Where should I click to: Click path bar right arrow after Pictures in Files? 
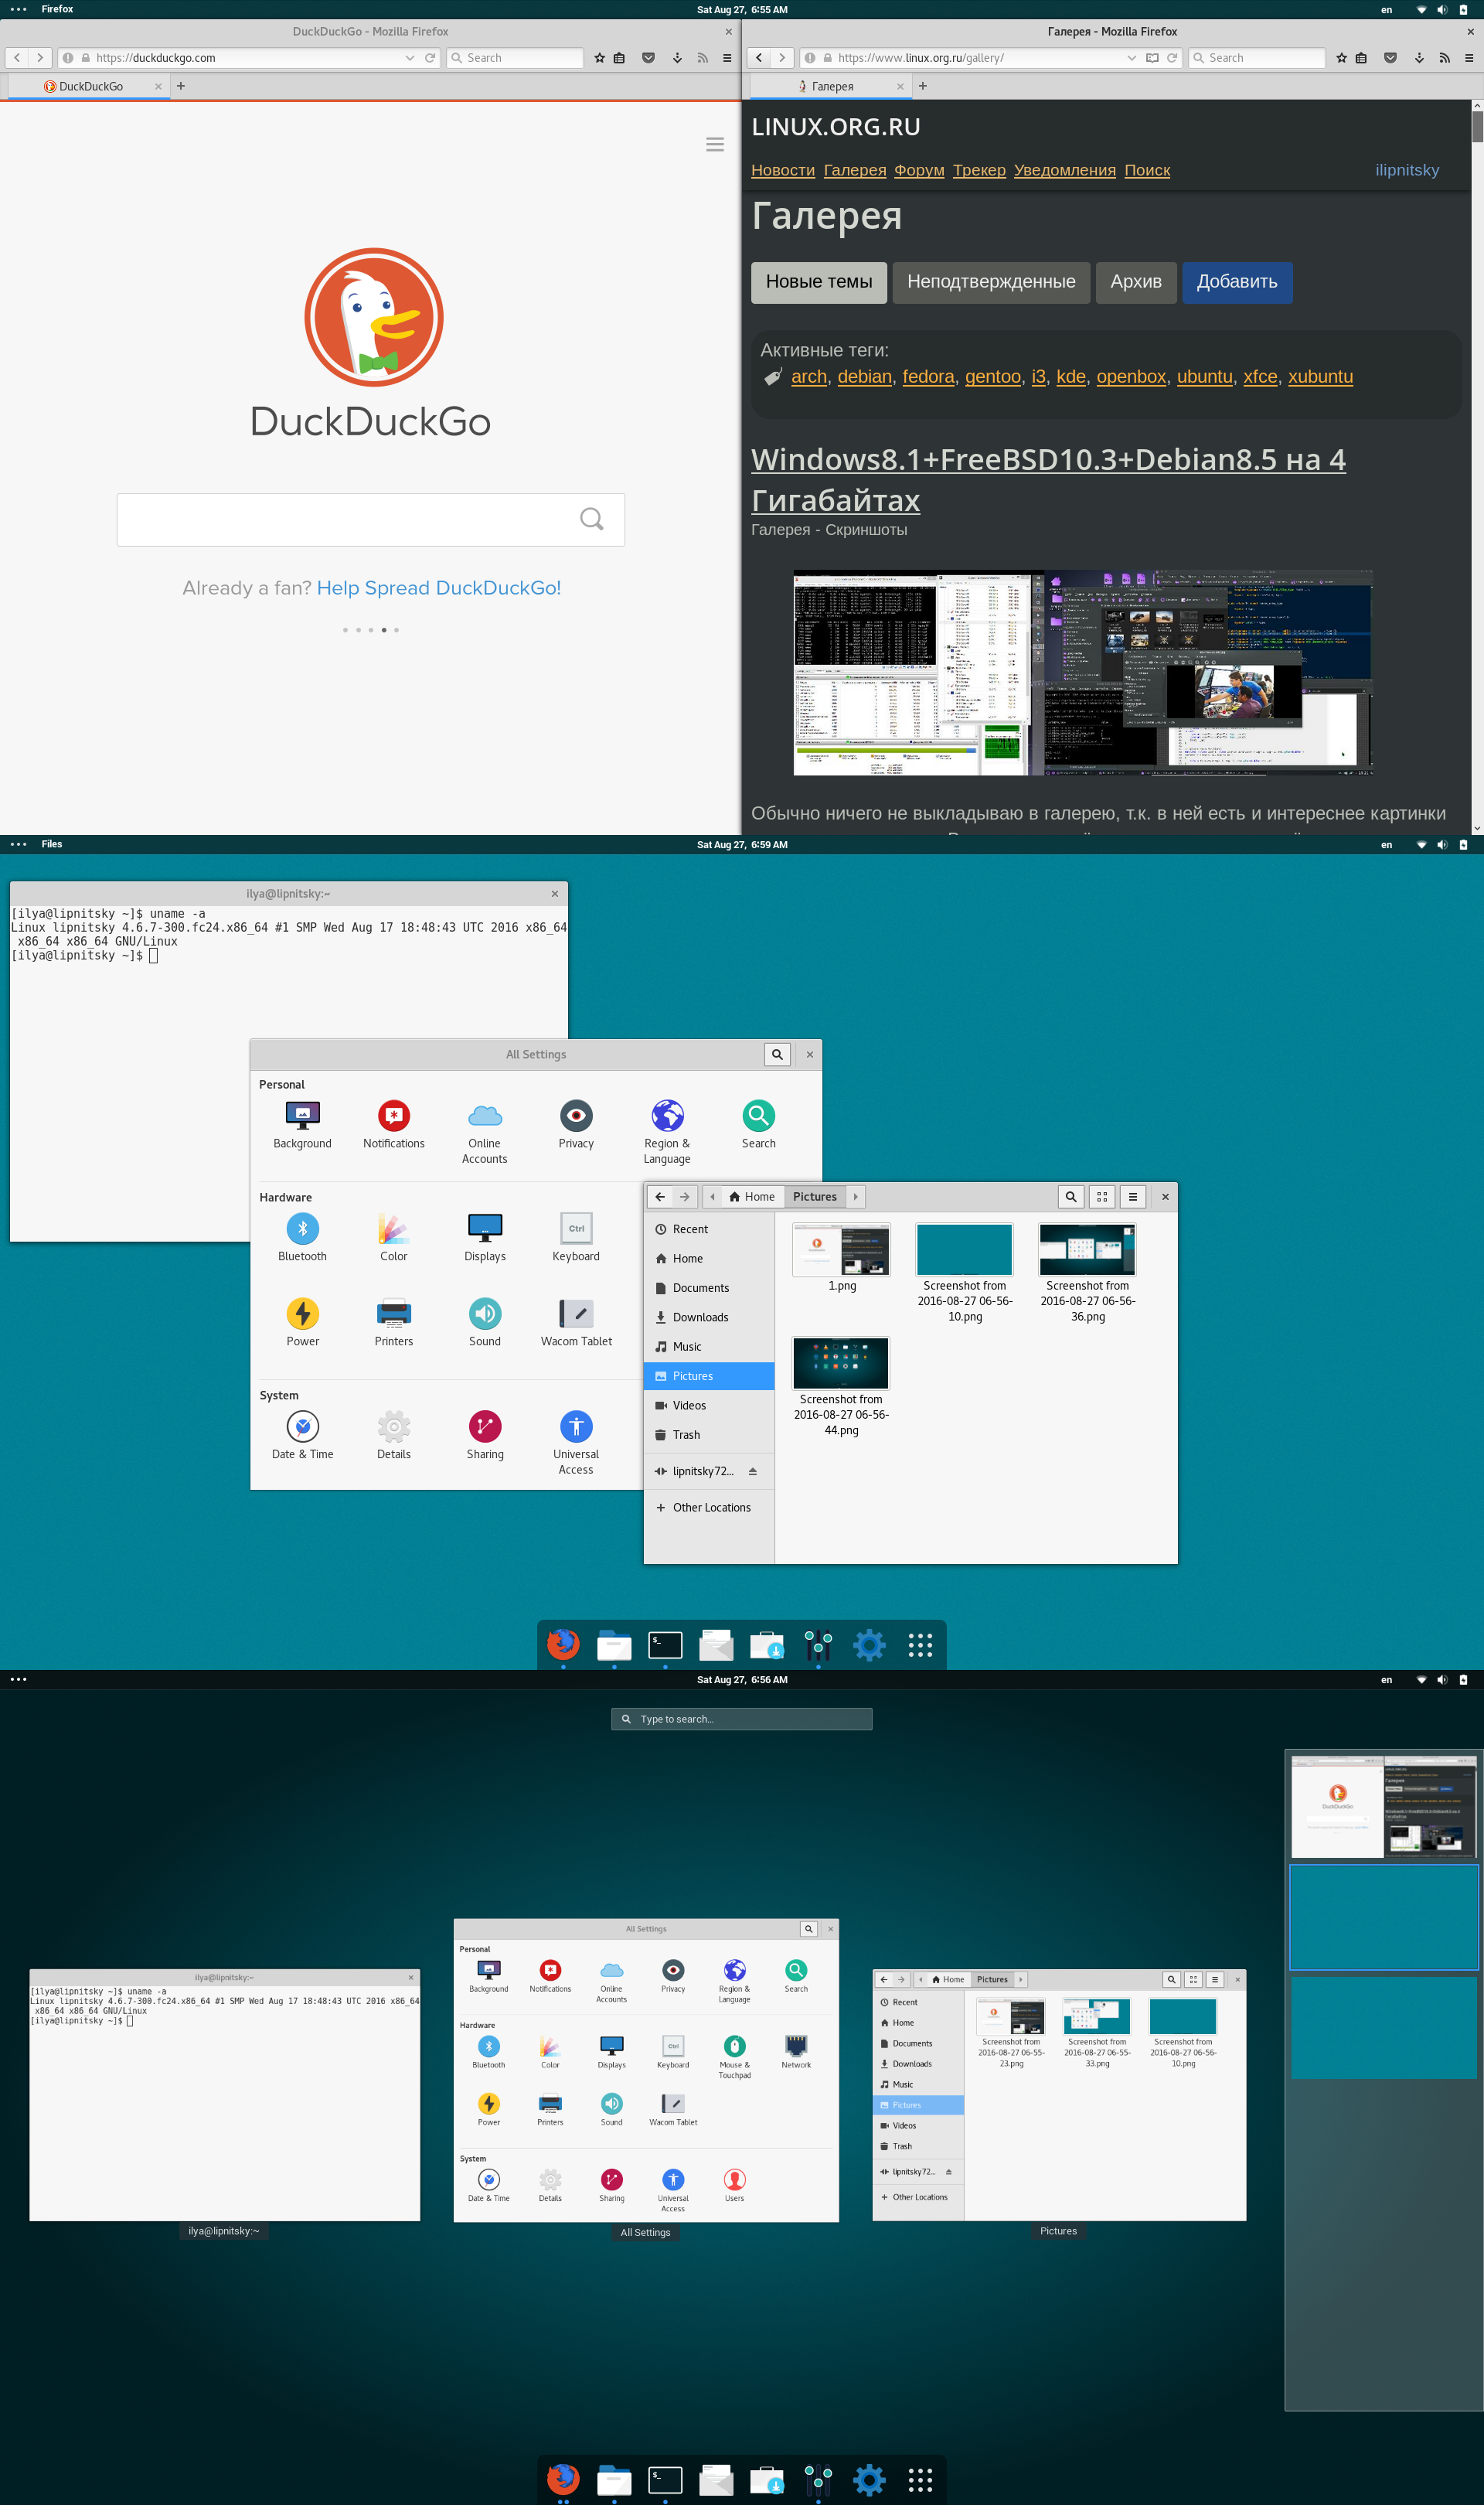click(855, 1196)
